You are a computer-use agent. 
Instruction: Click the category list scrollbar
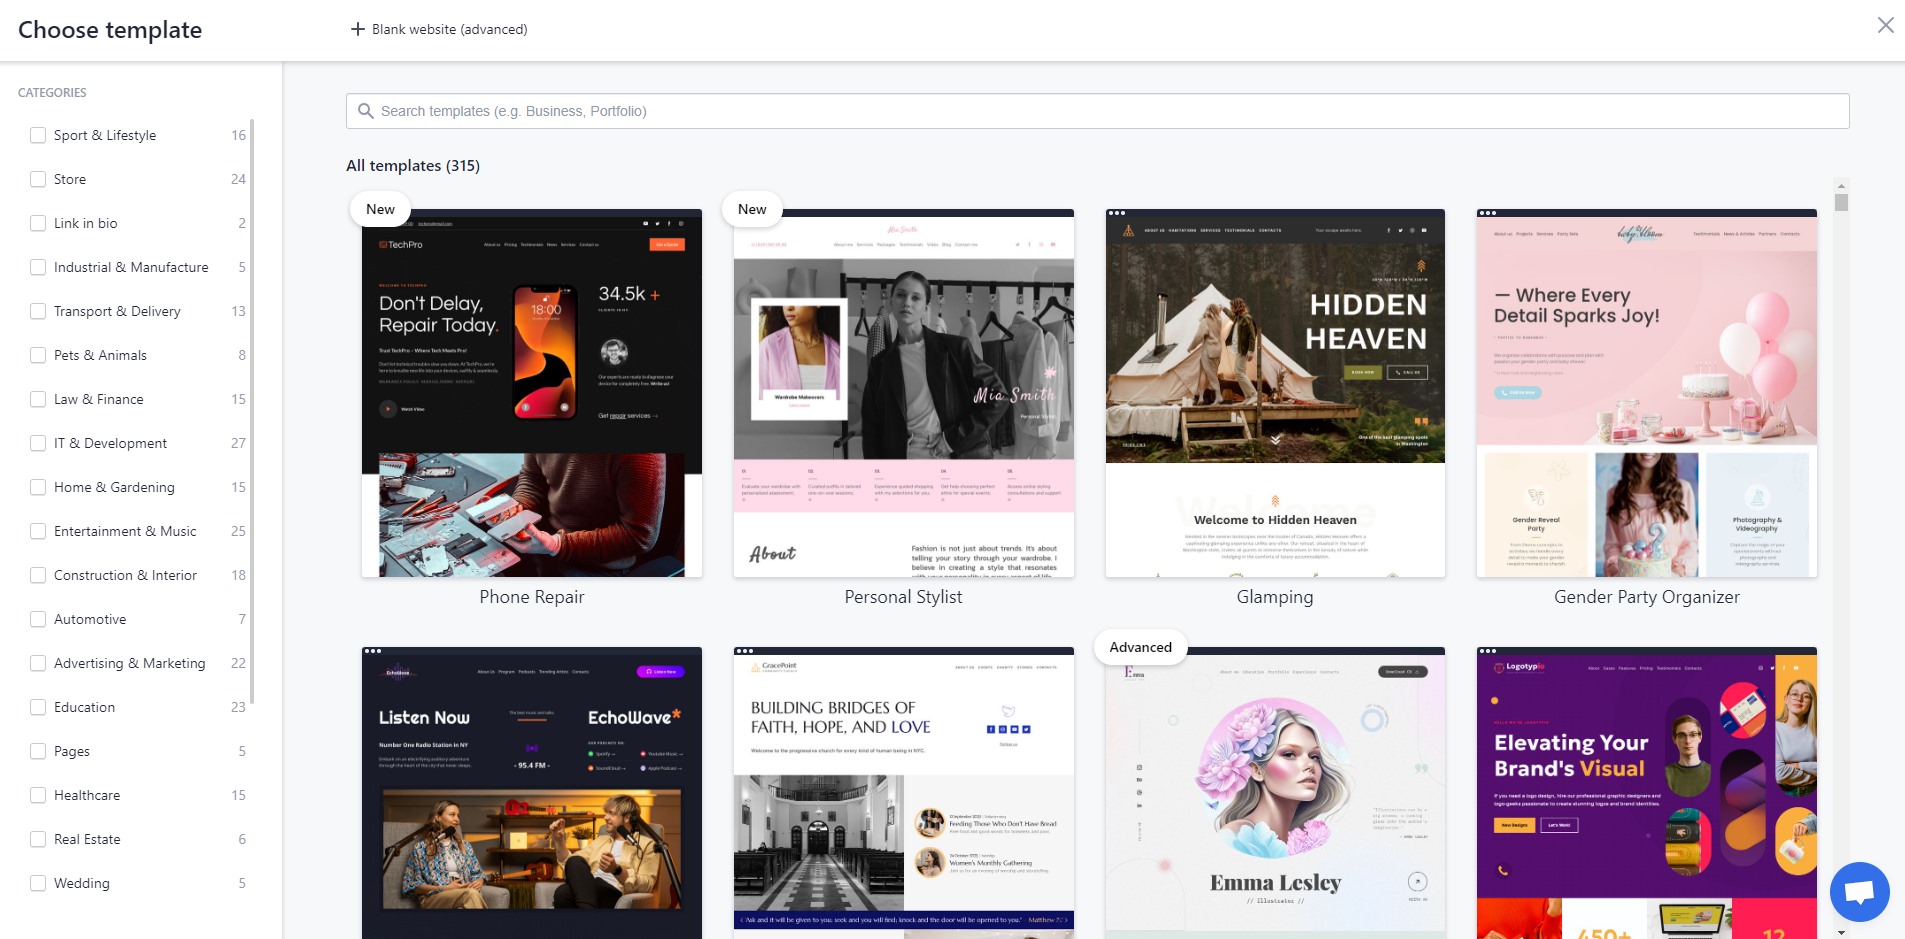point(252,410)
